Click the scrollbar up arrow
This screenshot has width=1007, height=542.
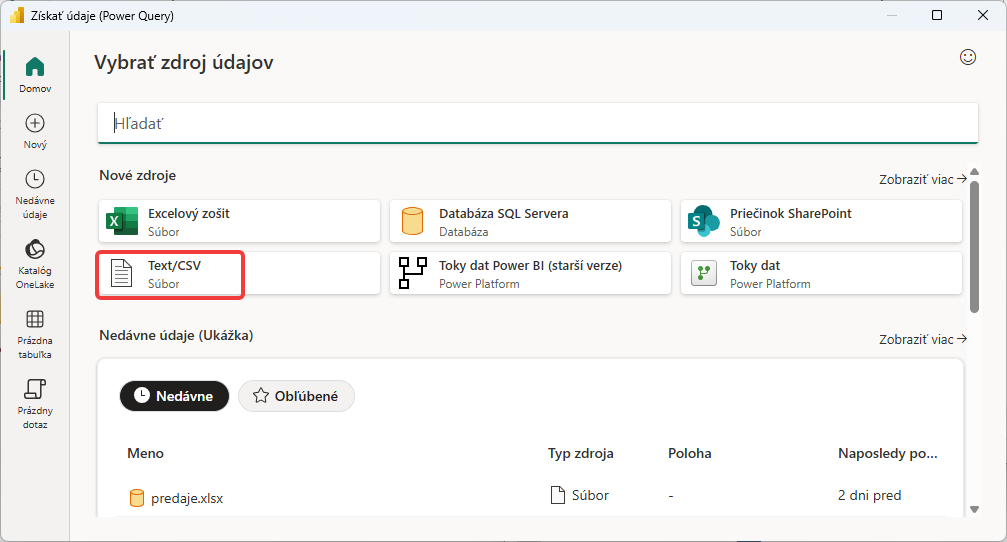[x=974, y=171]
